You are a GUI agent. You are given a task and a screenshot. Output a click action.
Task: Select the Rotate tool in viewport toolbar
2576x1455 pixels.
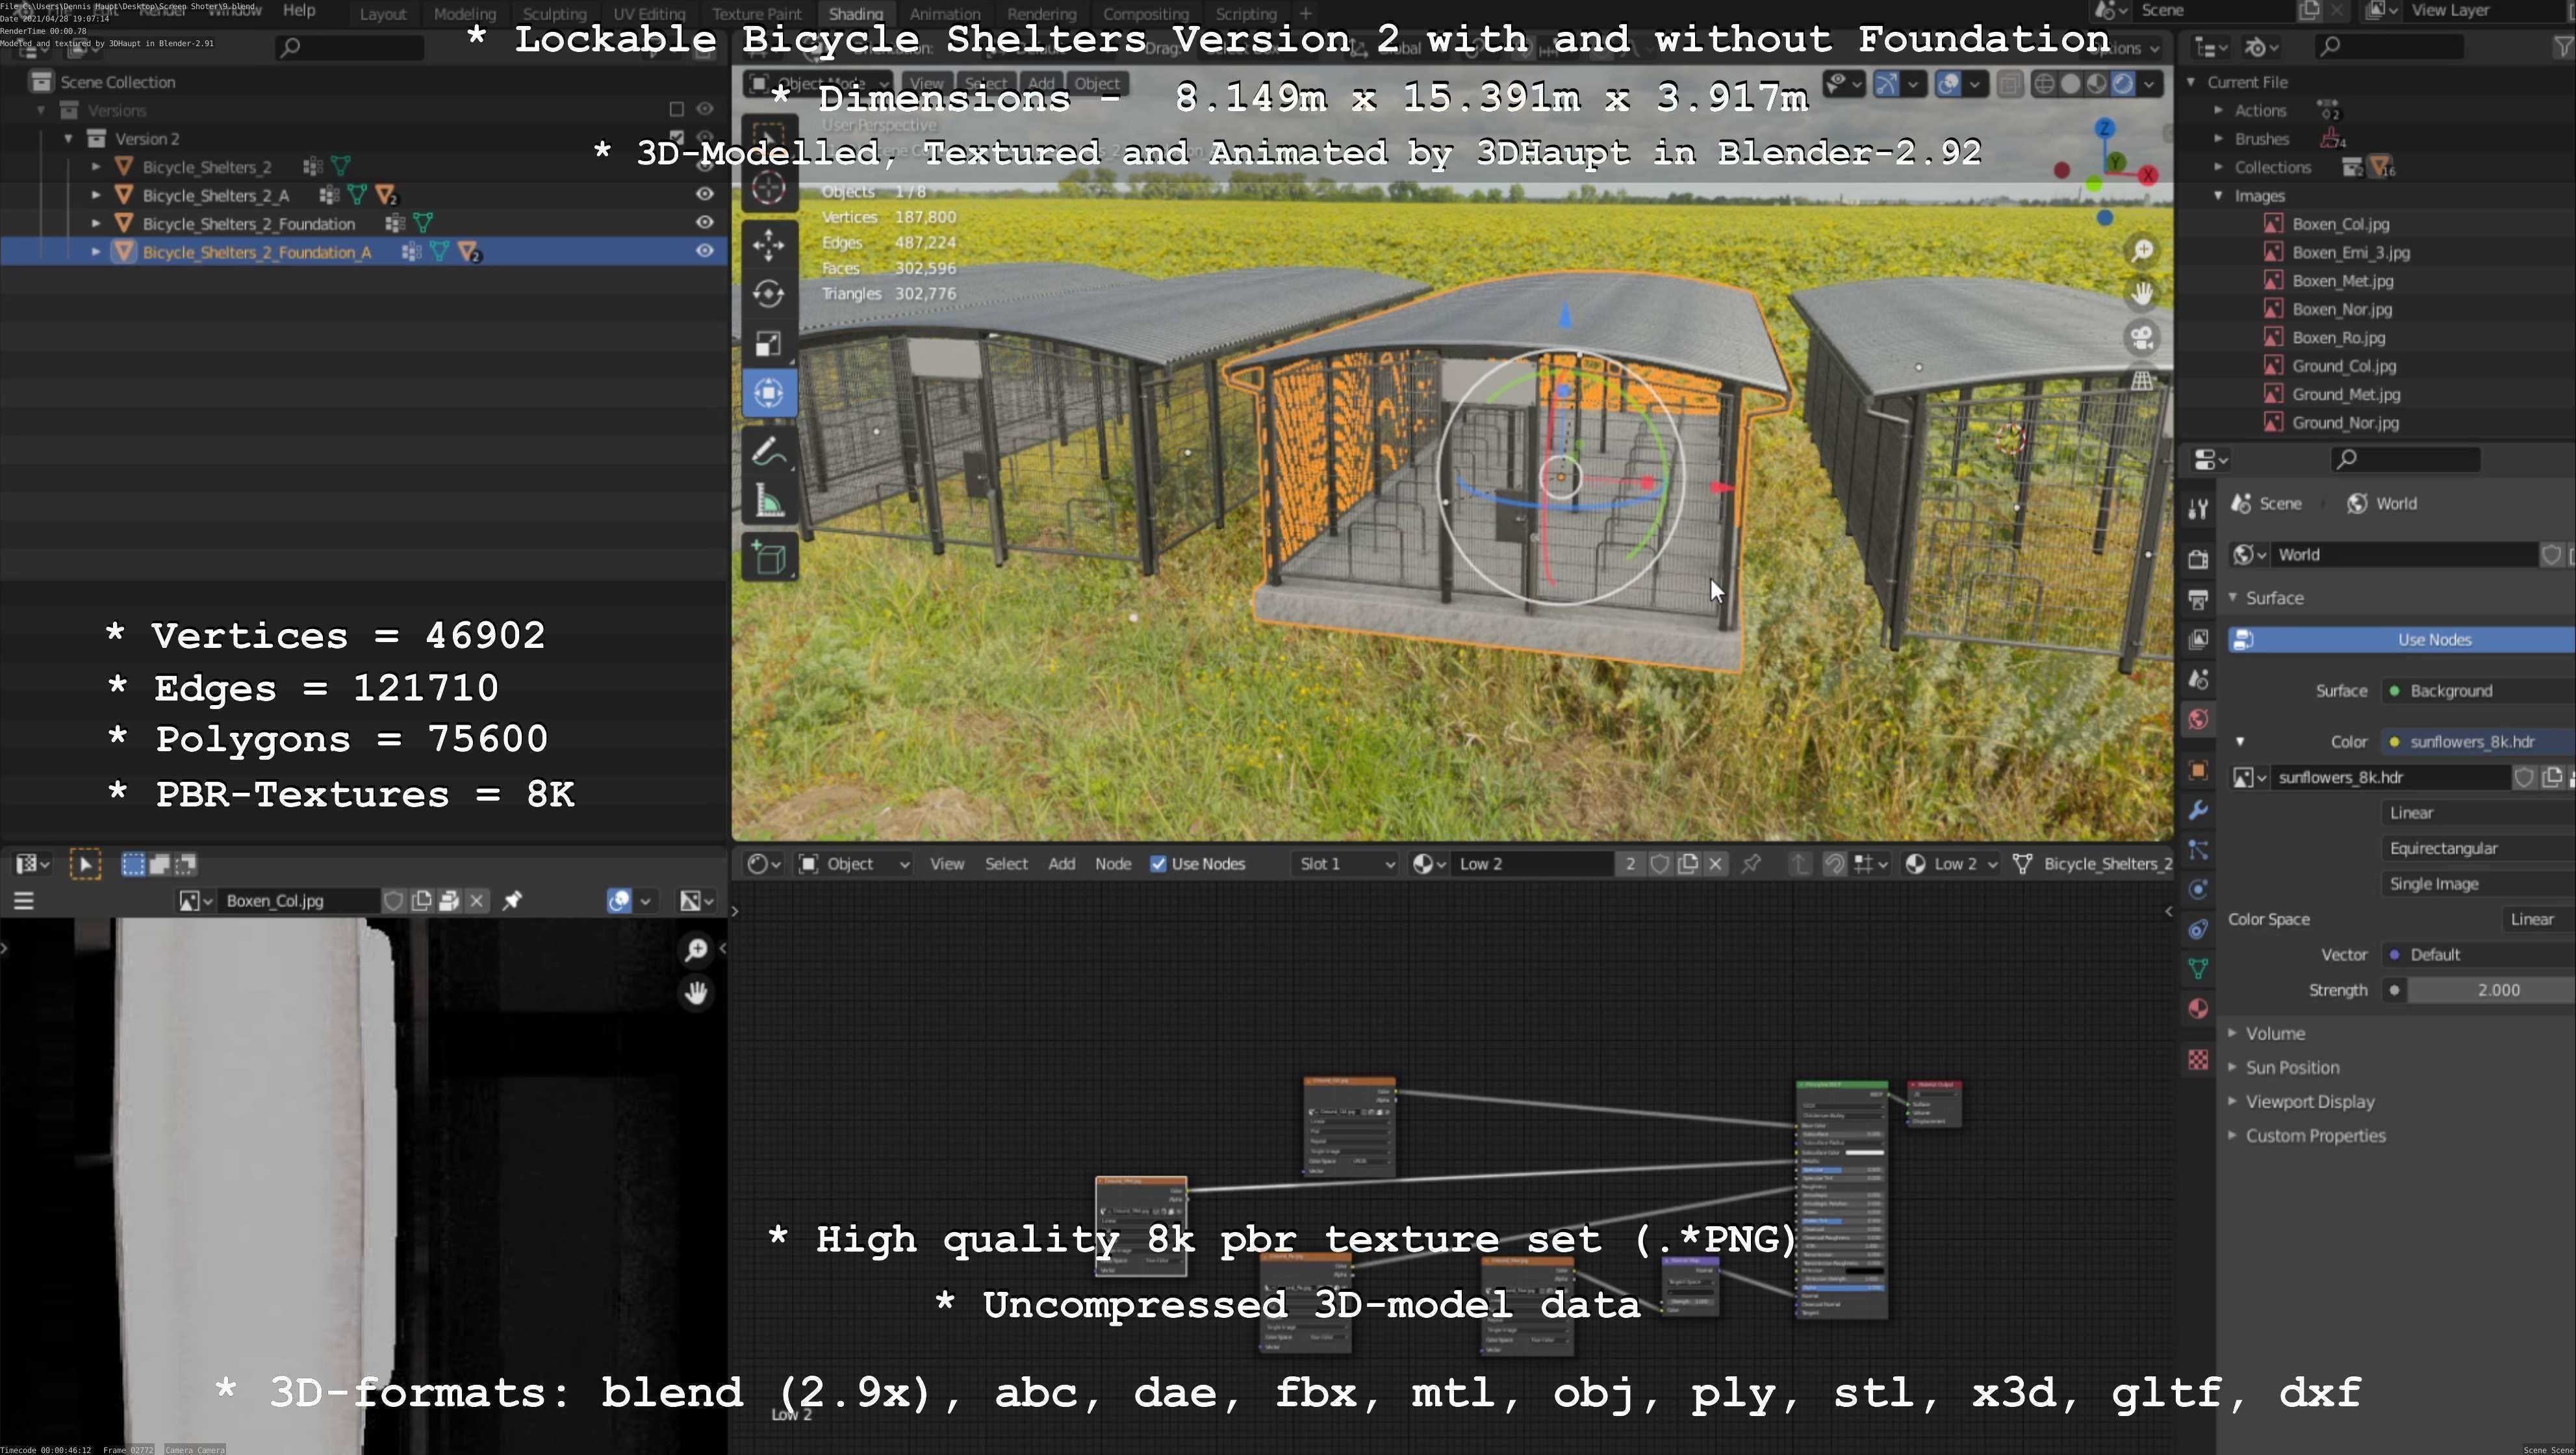pos(768,294)
